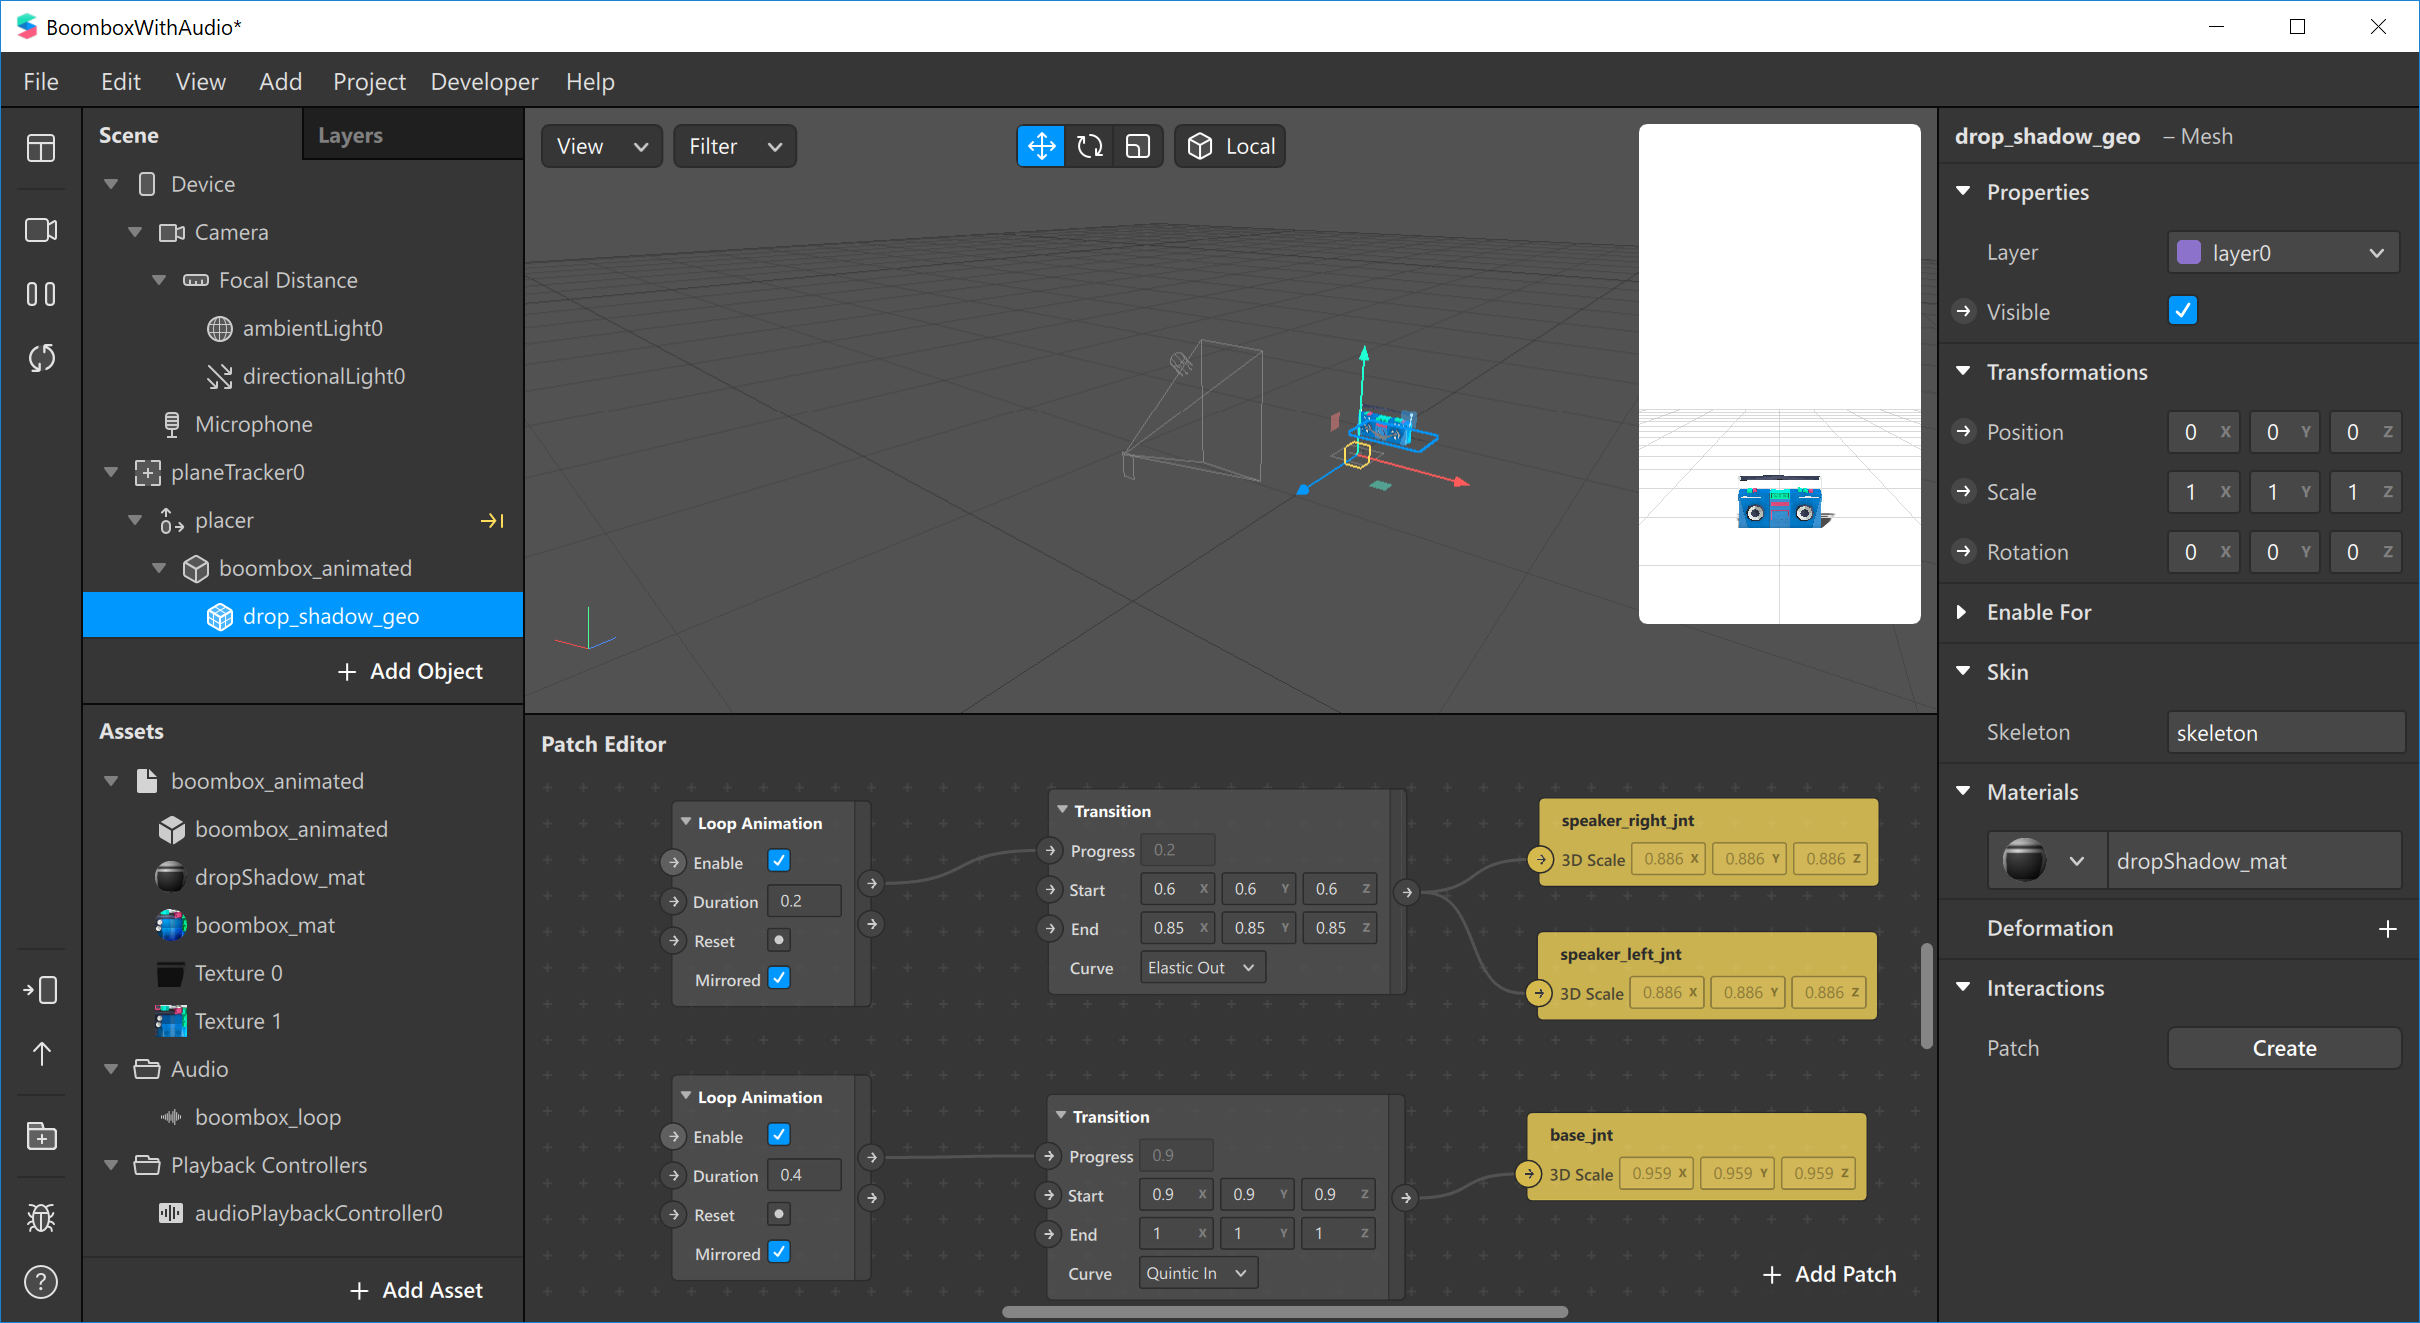This screenshot has width=2420, height=1323.
Task: Click the bug debug icon
Action: (41, 1217)
